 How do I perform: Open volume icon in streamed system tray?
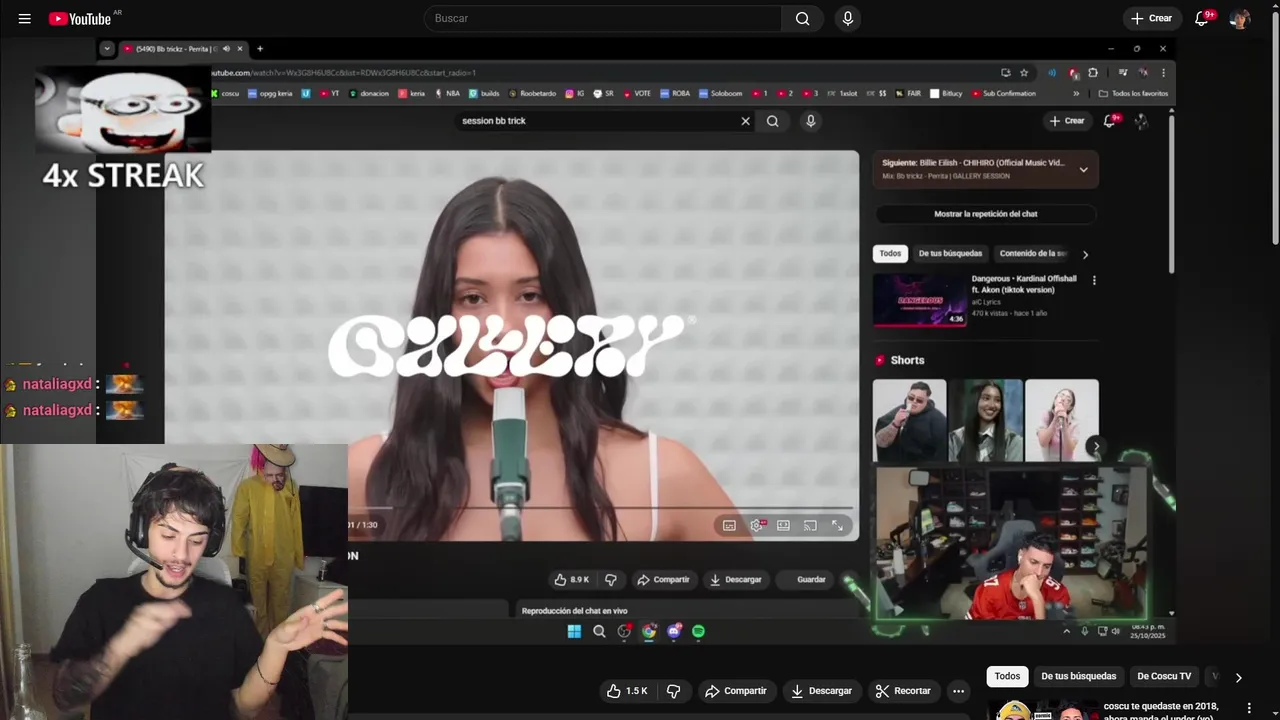(x=1116, y=631)
